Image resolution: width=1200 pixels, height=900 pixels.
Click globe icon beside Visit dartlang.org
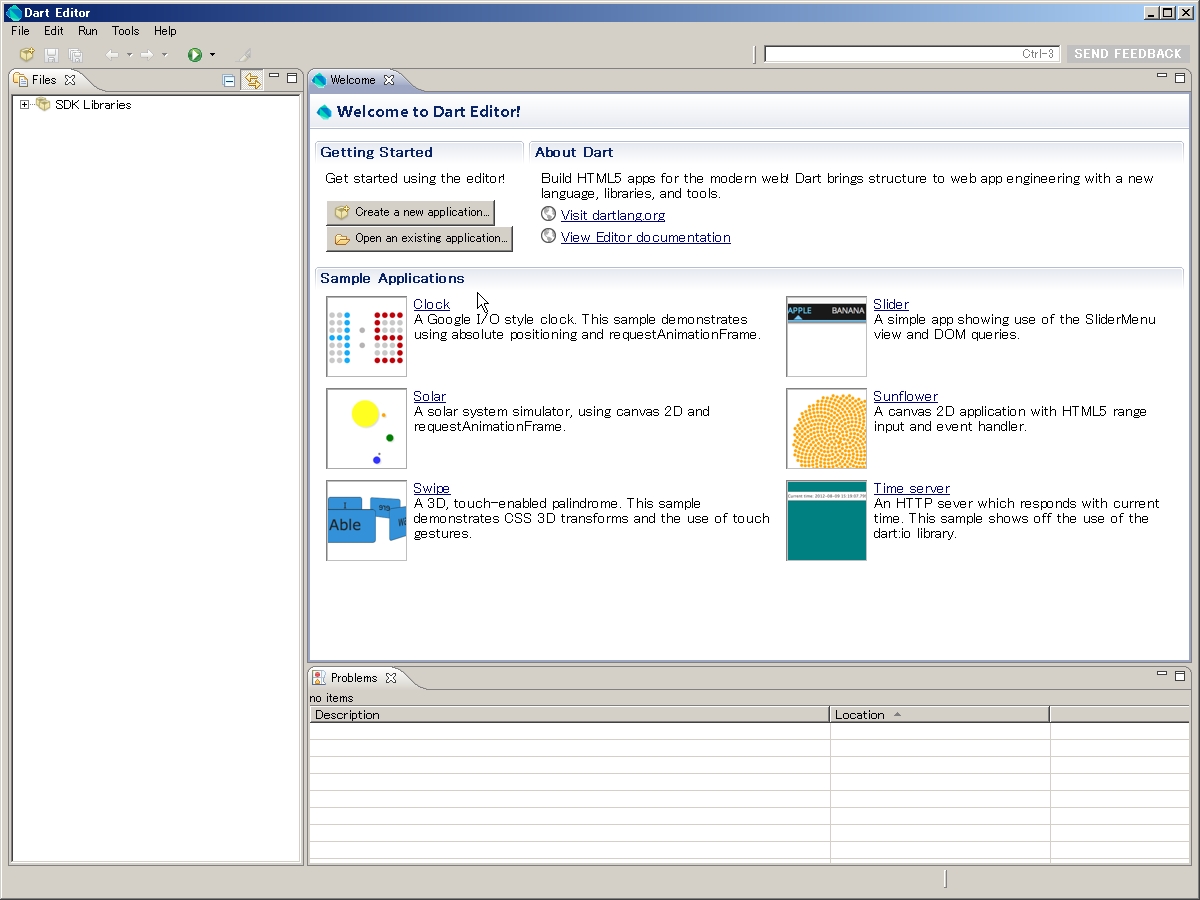pos(548,214)
